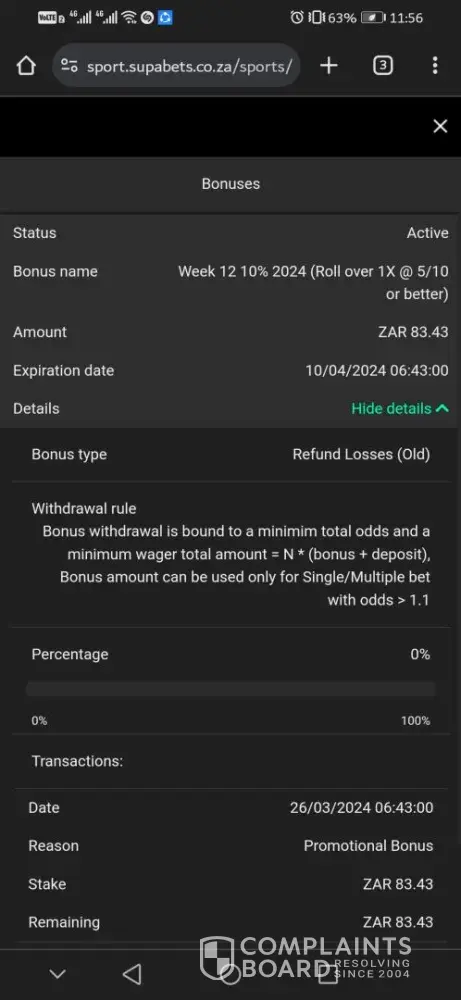
Task: Collapse bonus info via Hide details
Action: click(391, 408)
